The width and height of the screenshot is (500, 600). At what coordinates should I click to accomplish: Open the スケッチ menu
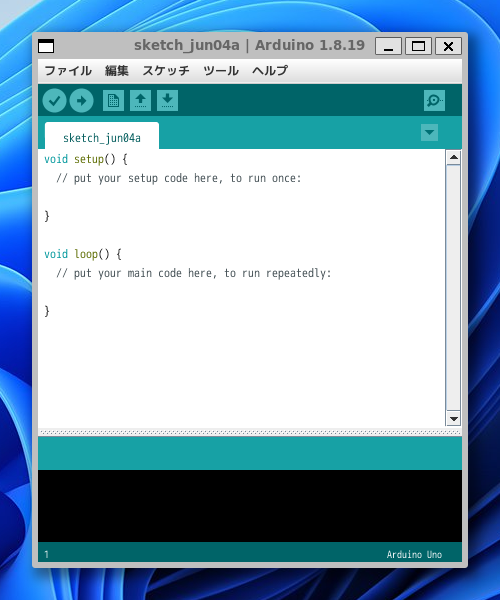coord(166,71)
